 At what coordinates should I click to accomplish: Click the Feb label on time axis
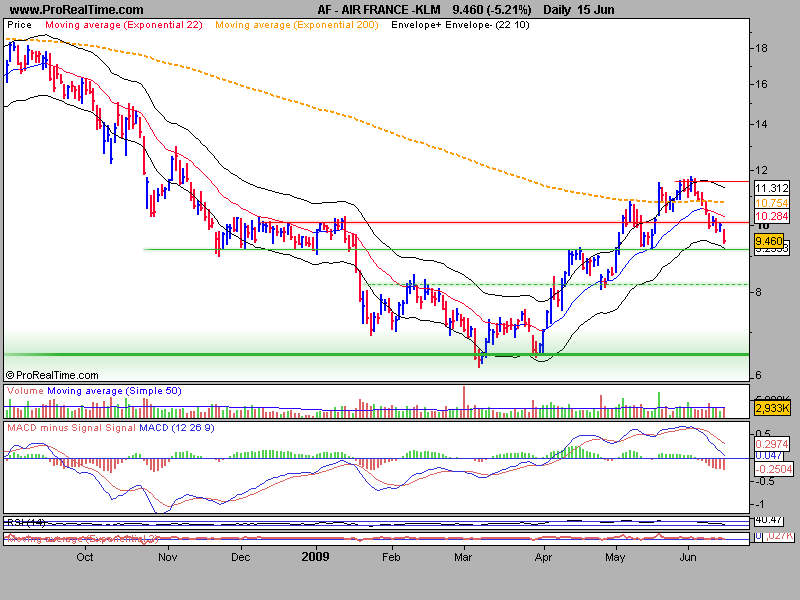(x=391, y=557)
